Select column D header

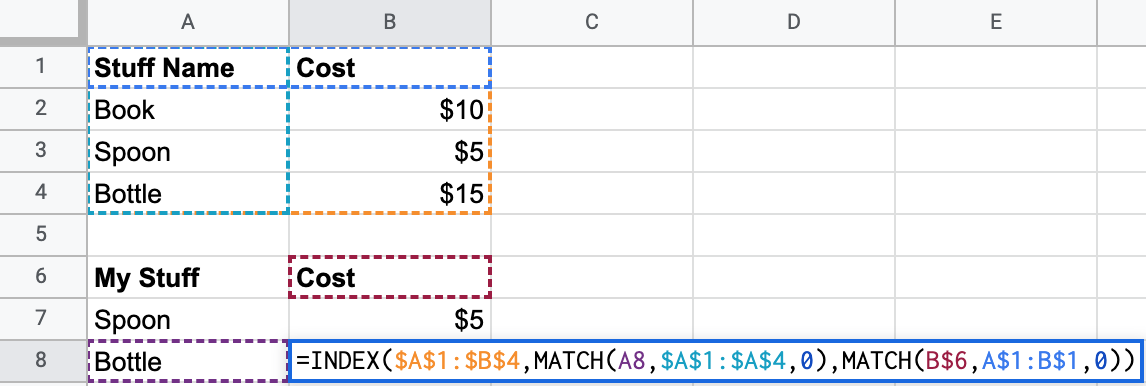(x=794, y=23)
